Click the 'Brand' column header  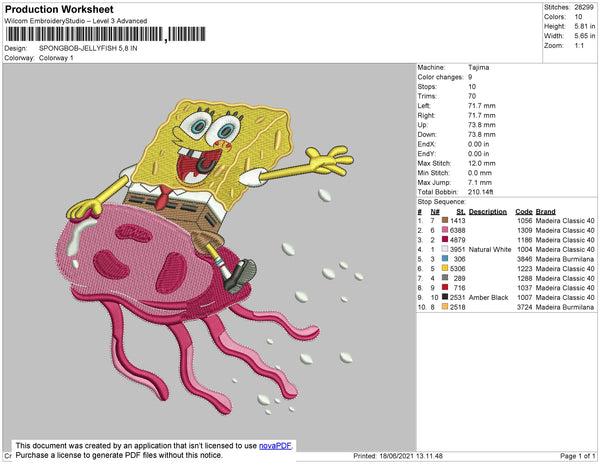pos(546,212)
